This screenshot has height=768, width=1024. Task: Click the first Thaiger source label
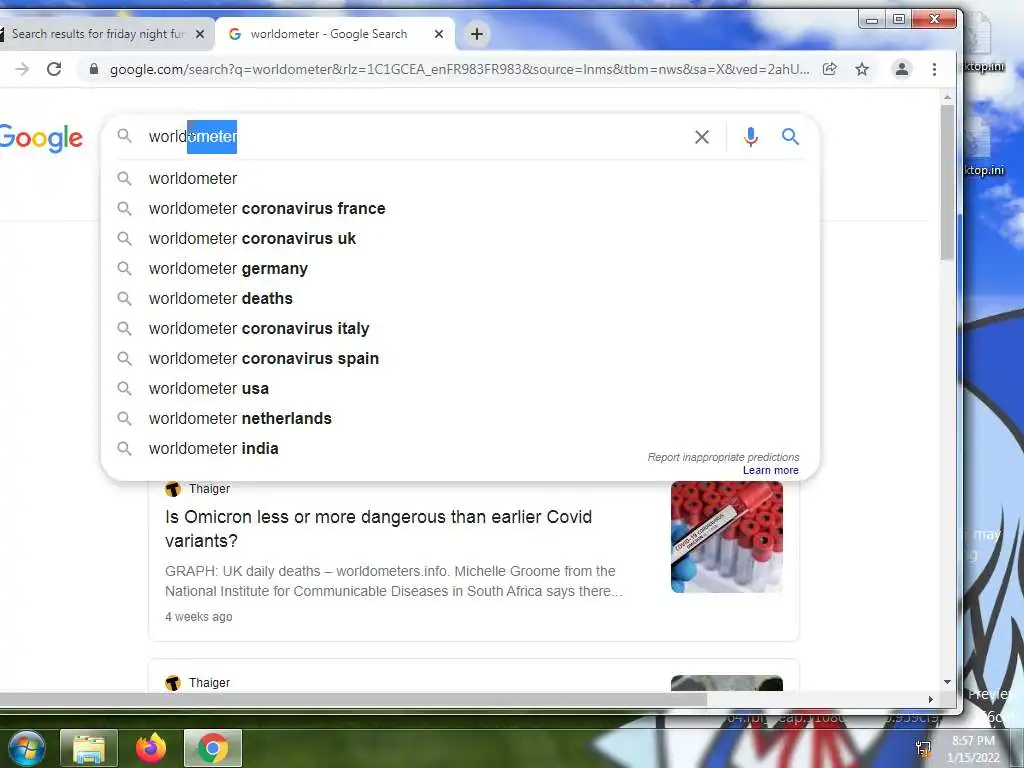(x=210, y=488)
